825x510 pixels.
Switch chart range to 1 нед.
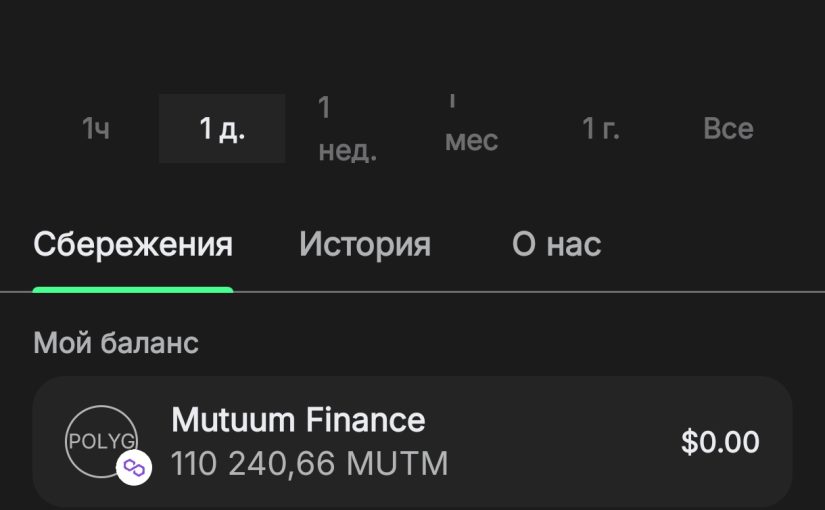point(347,129)
